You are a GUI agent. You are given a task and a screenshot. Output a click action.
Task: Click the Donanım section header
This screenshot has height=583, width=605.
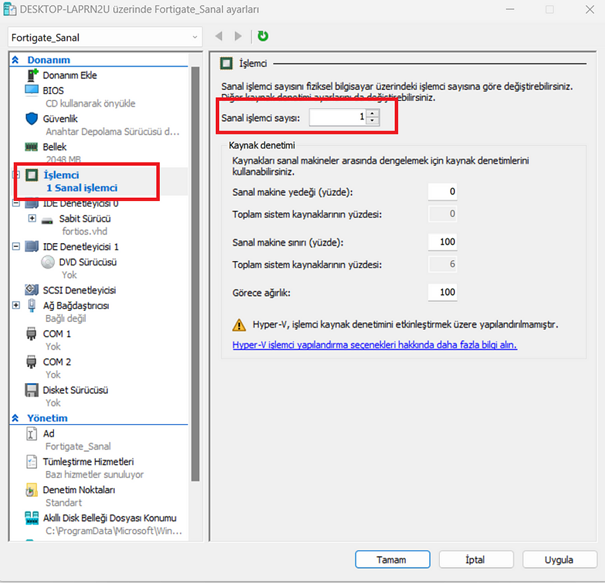click(x=49, y=60)
